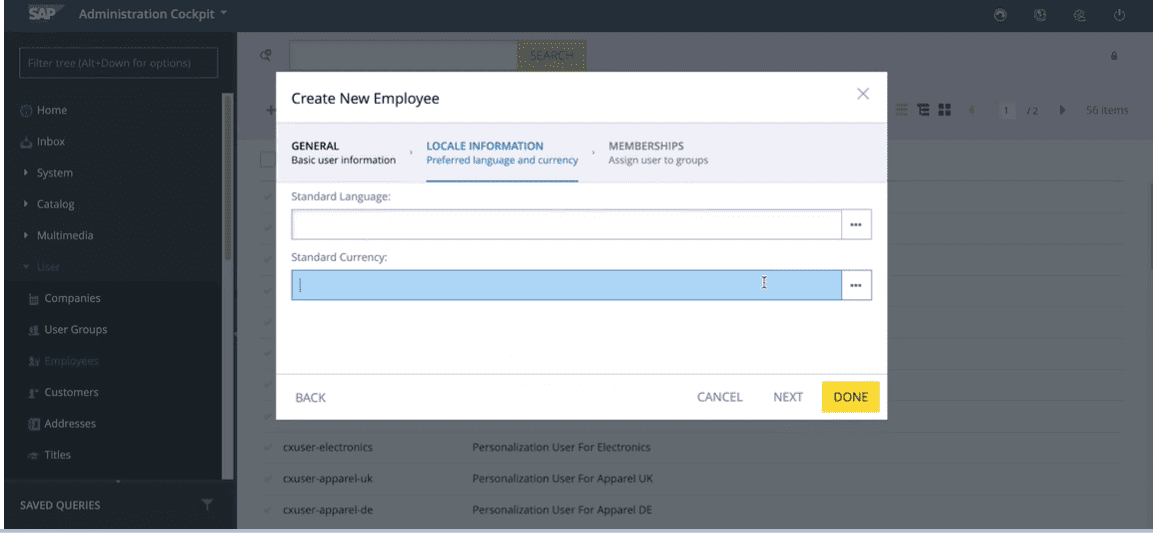This screenshot has height=533, width=1153.
Task: Go to the General wizard step
Action: (343, 152)
